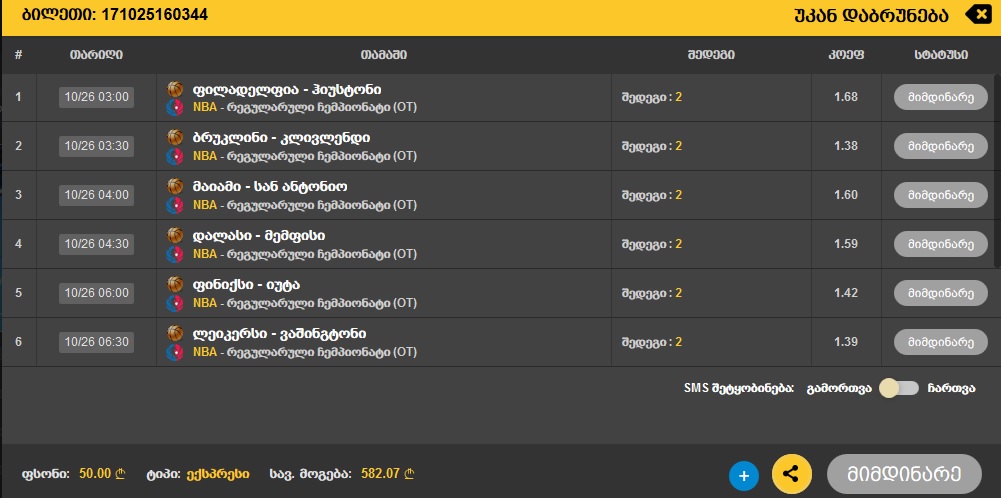
Task: Click the odds value 1.60
Action: point(846,195)
